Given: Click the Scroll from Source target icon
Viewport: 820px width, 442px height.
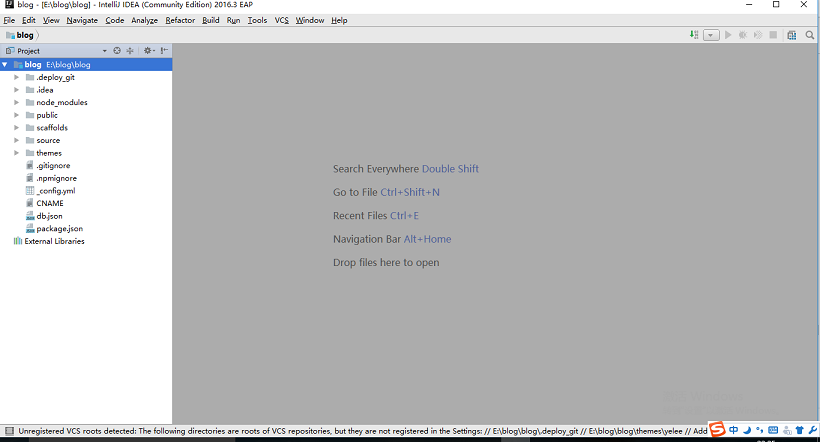Looking at the screenshot, I should tap(117, 51).
